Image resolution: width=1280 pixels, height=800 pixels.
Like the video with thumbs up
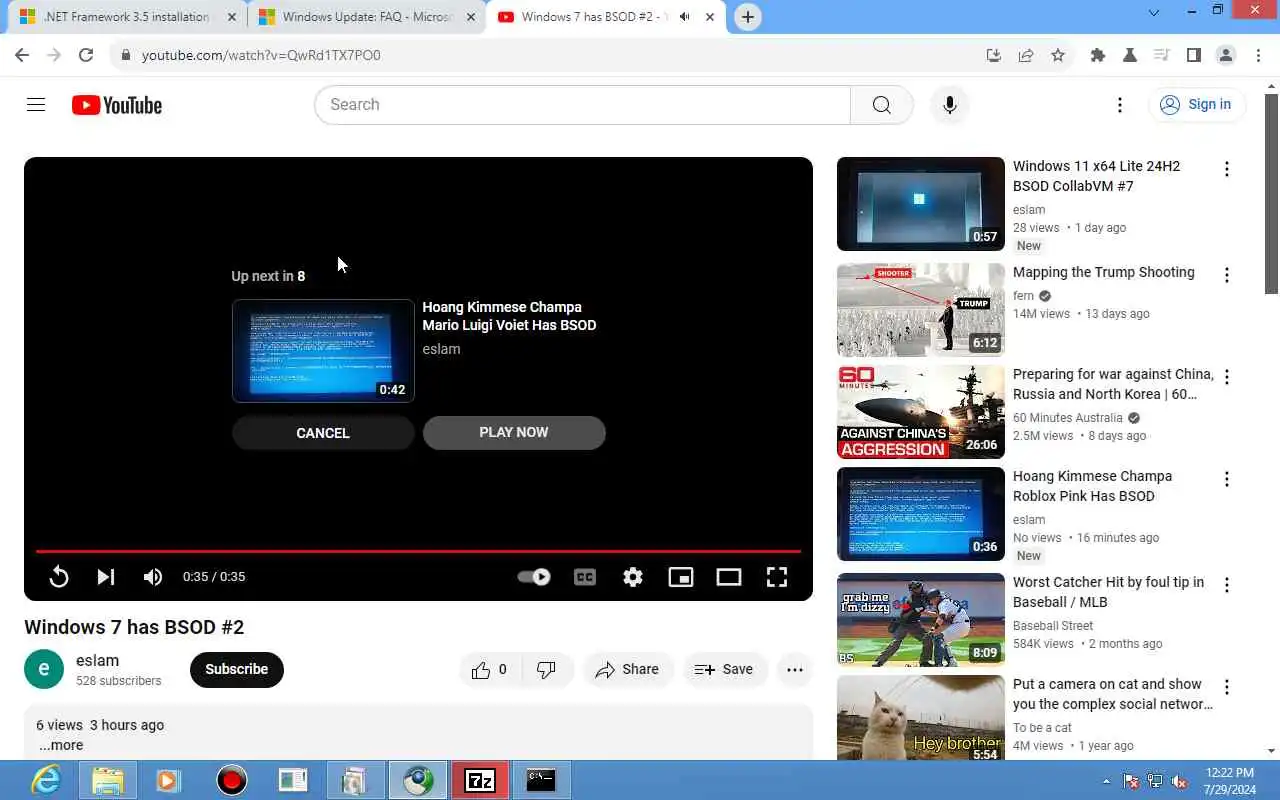[x=489, y=670]
